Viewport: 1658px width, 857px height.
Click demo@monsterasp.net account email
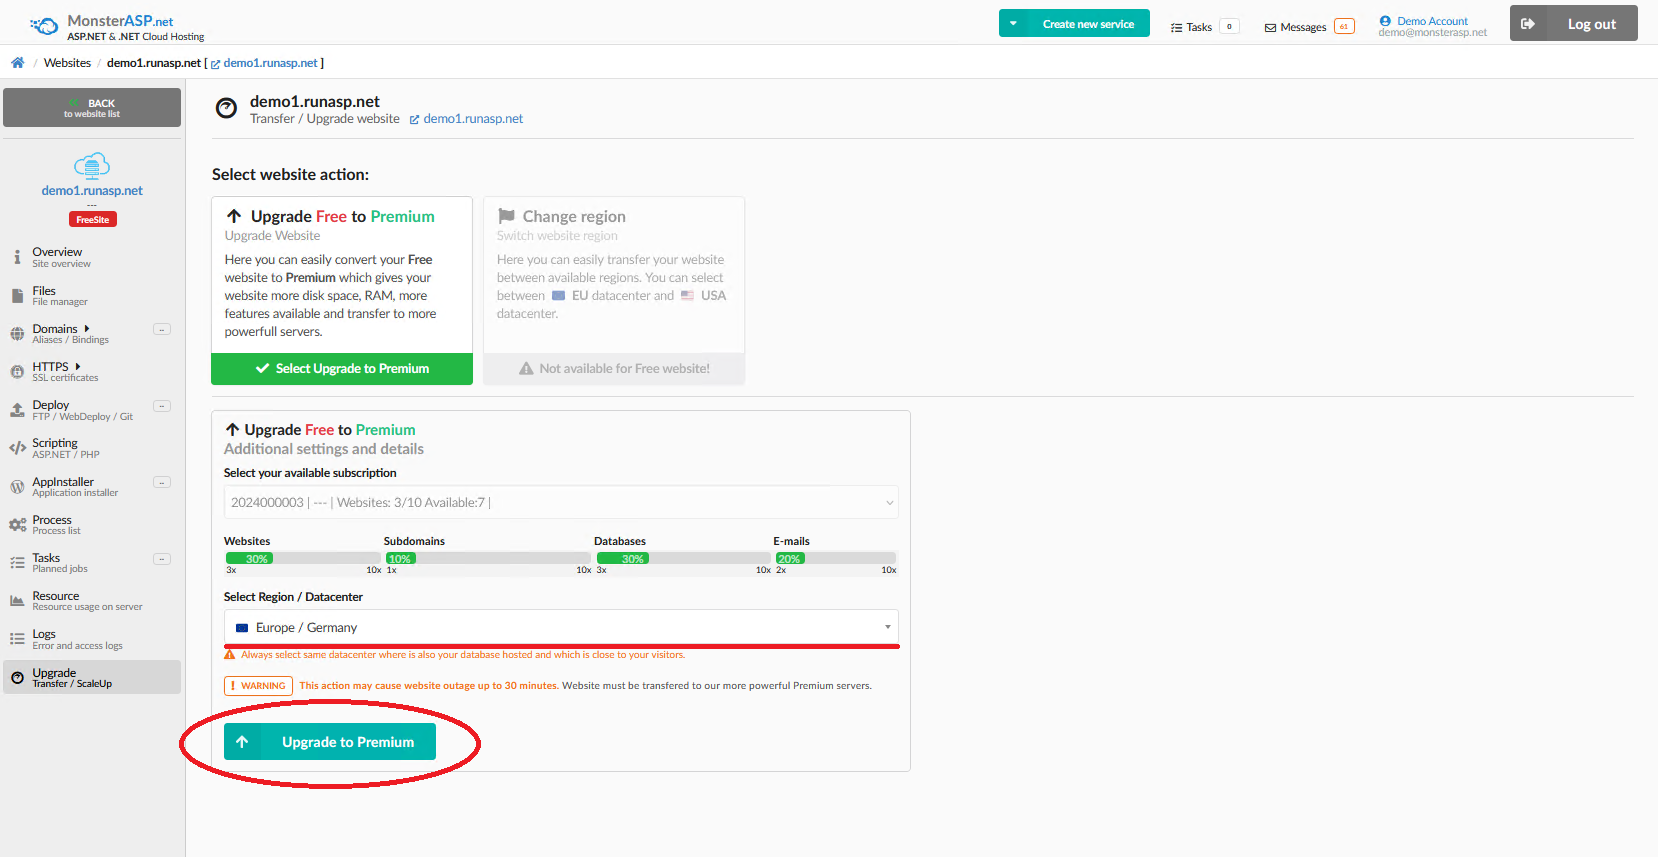coord(1432,33)
